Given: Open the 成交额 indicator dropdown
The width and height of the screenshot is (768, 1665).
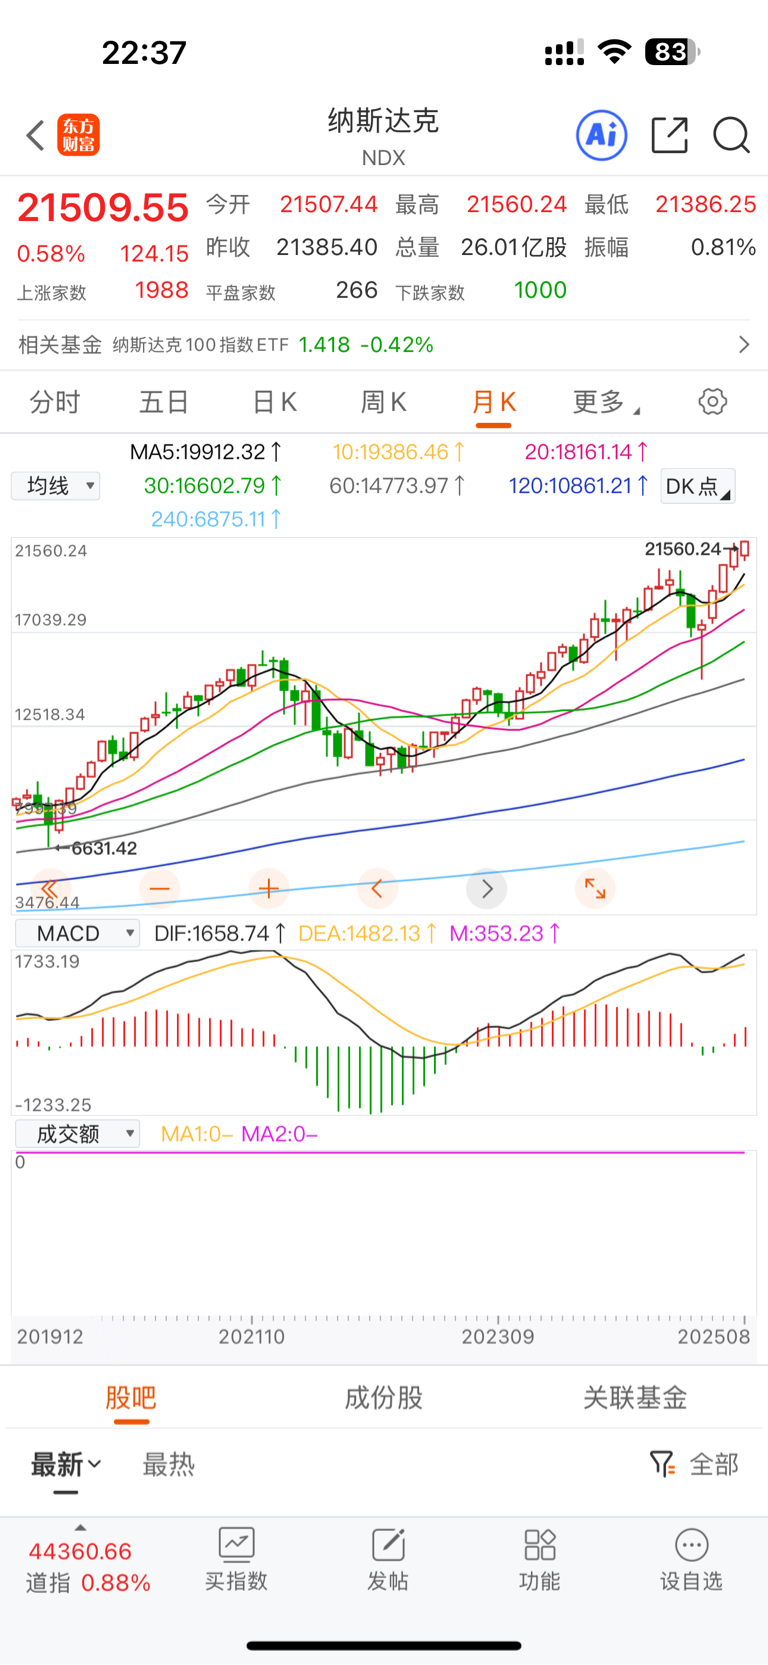Looking at the screenshot, I should tap(76, 1134).
